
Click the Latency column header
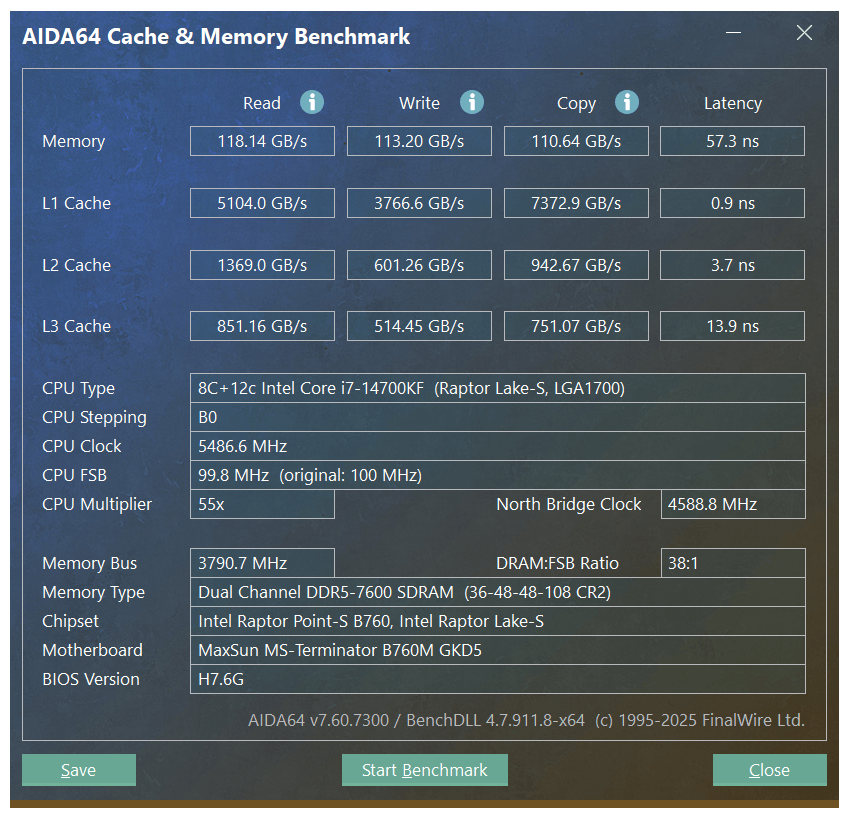[733, 104]
